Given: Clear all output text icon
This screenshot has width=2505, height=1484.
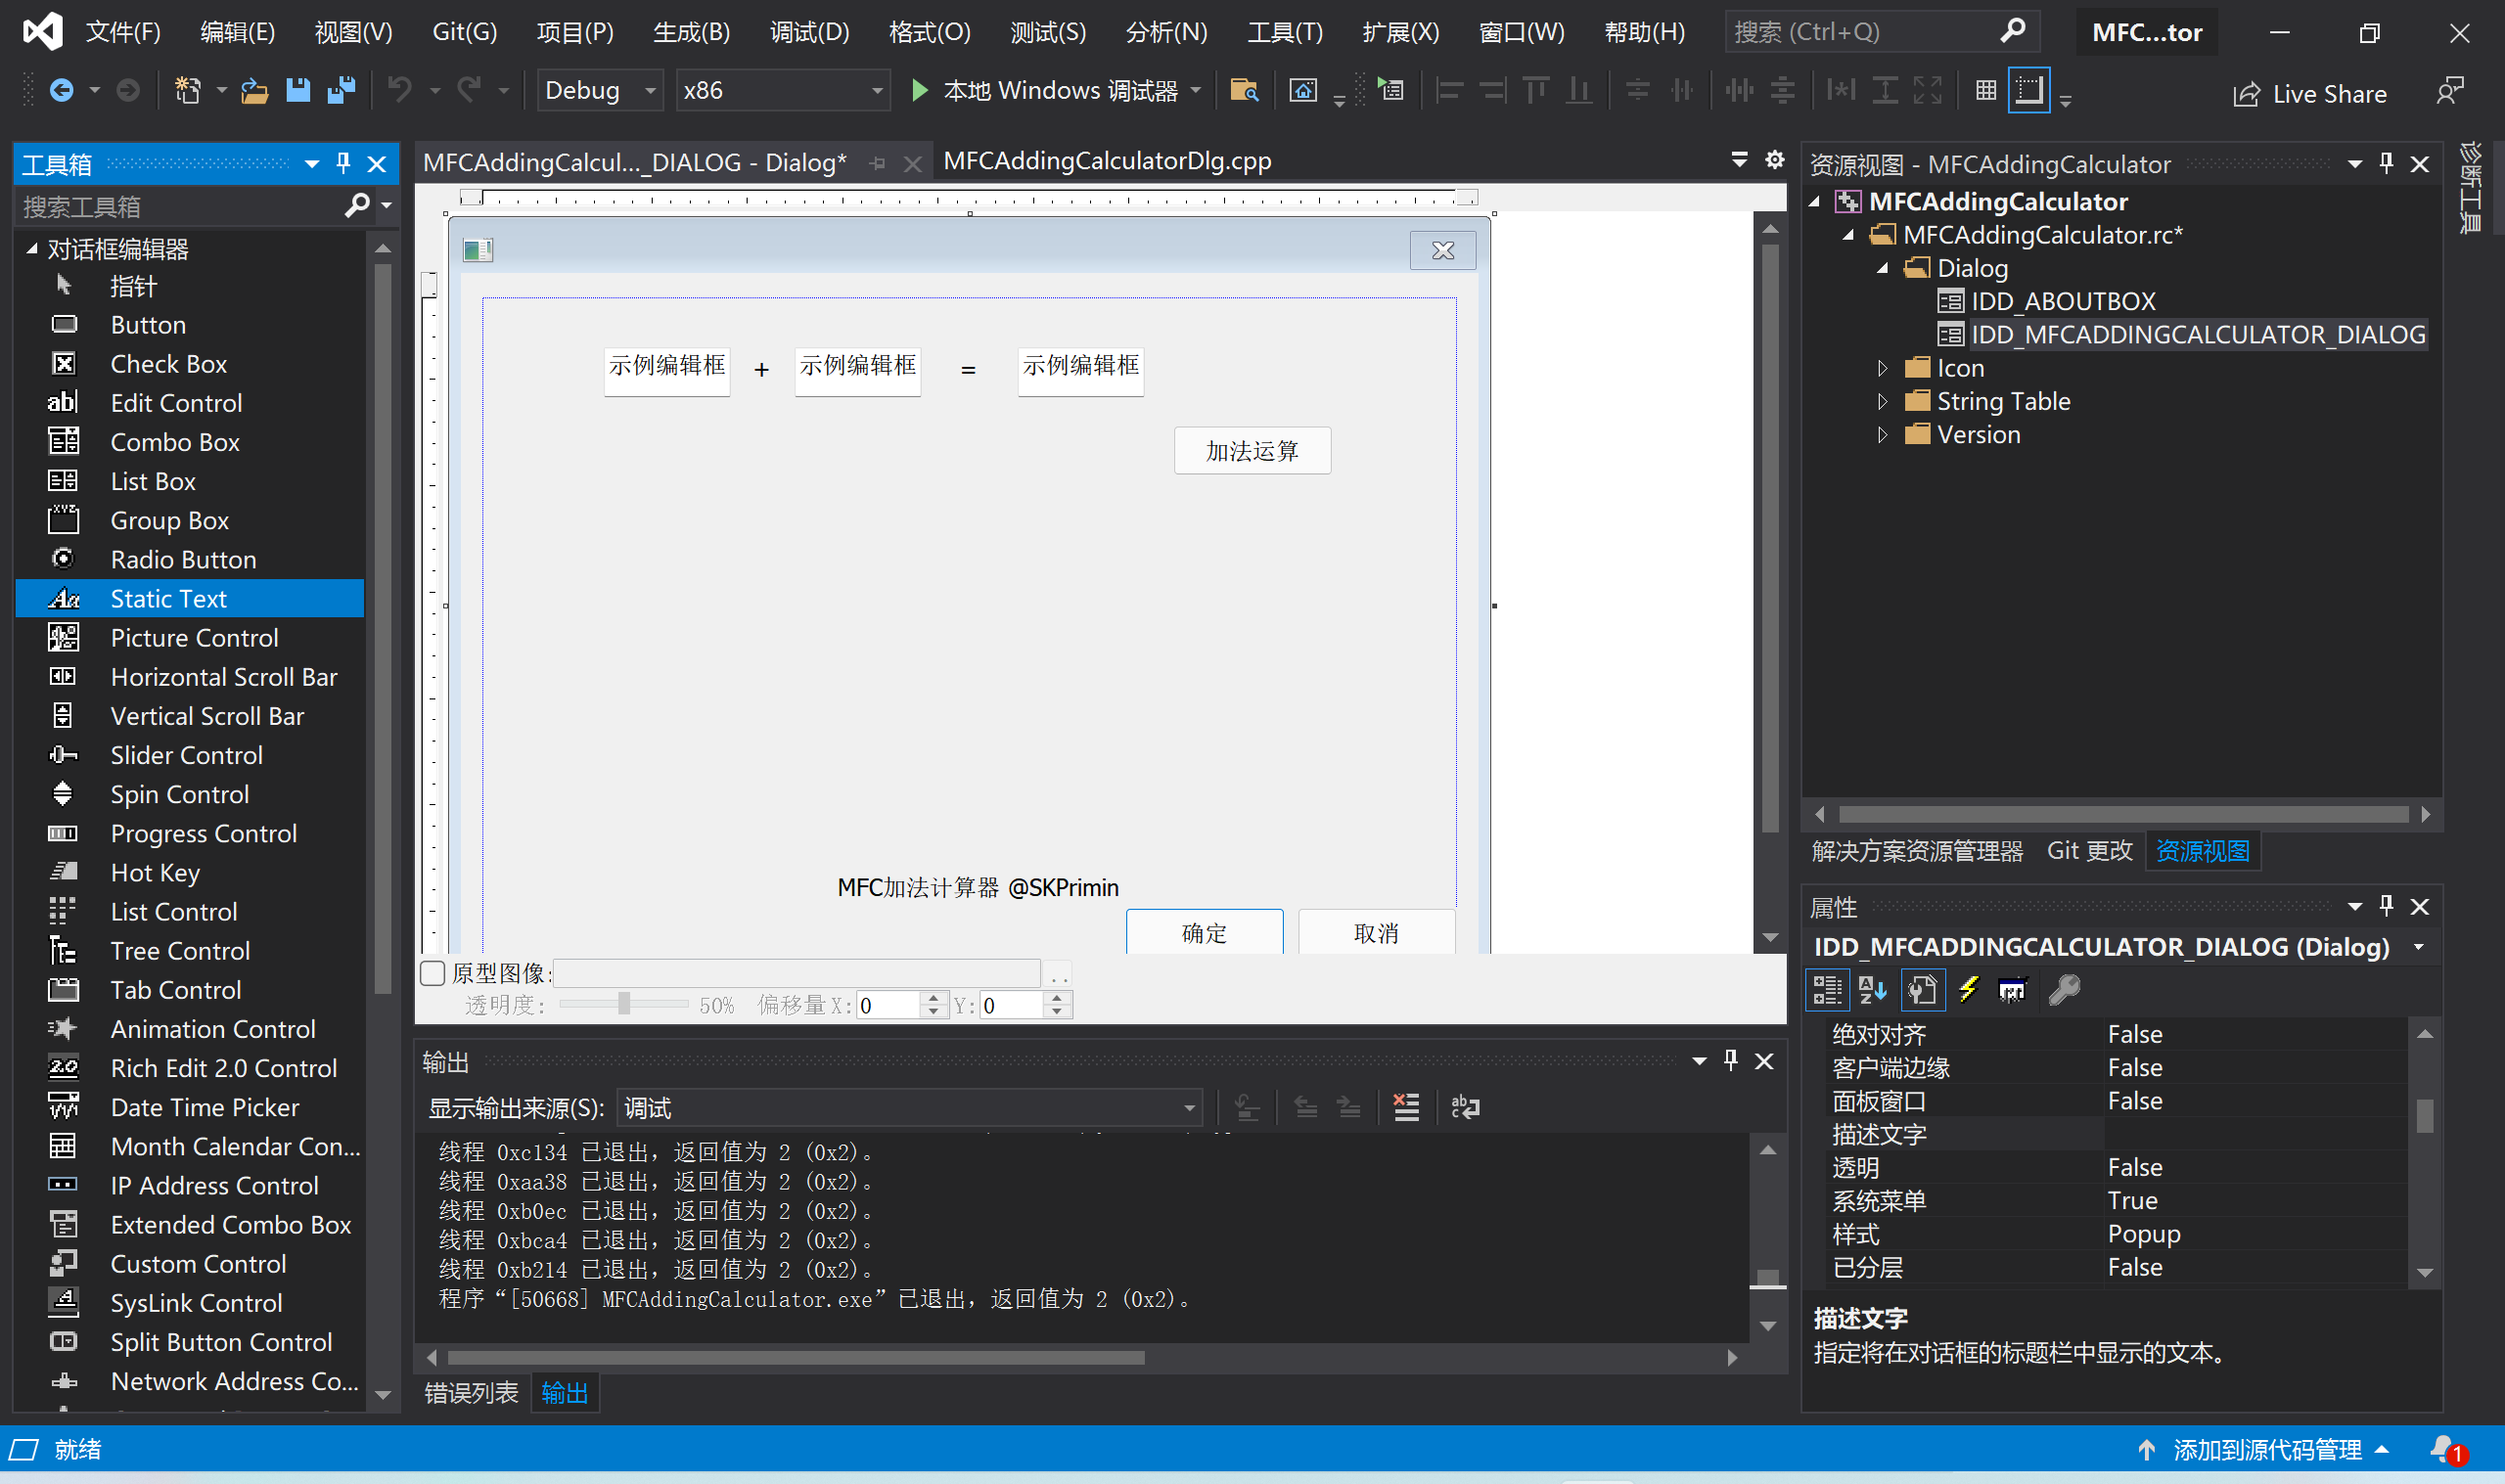Looking at the screenshot, I should (1406, 1107).
